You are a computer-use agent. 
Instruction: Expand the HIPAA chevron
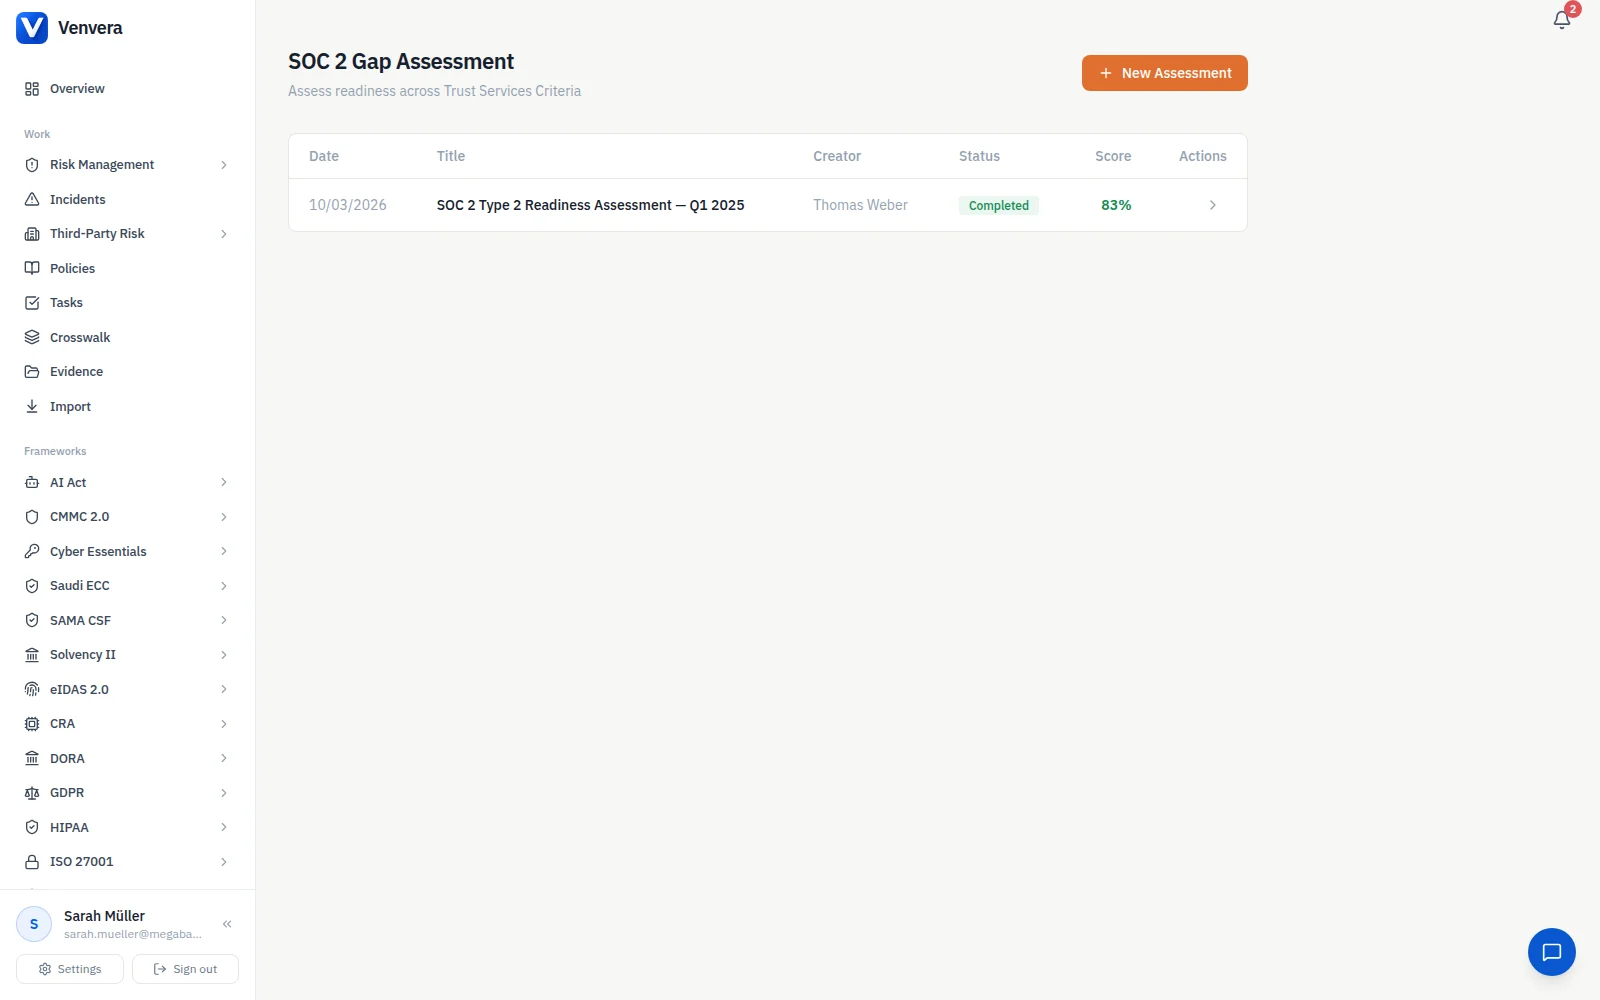(224, 828)
